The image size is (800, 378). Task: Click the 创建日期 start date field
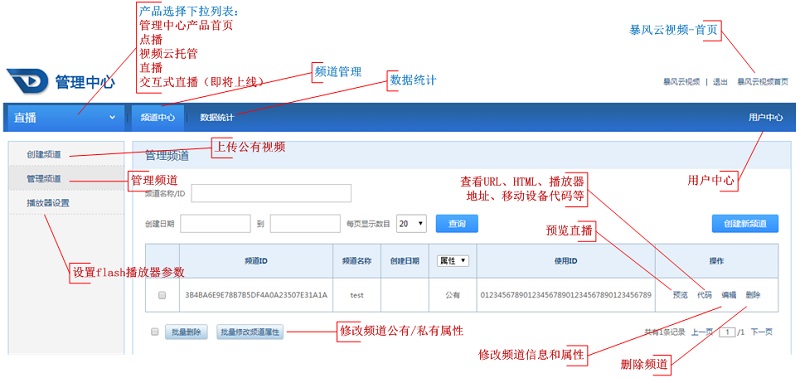(215, 223)
